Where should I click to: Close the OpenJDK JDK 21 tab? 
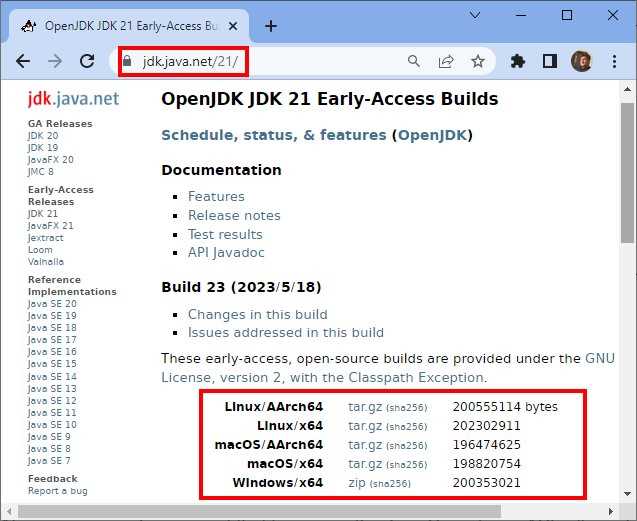pyautogui.click(x=233, y=26)
